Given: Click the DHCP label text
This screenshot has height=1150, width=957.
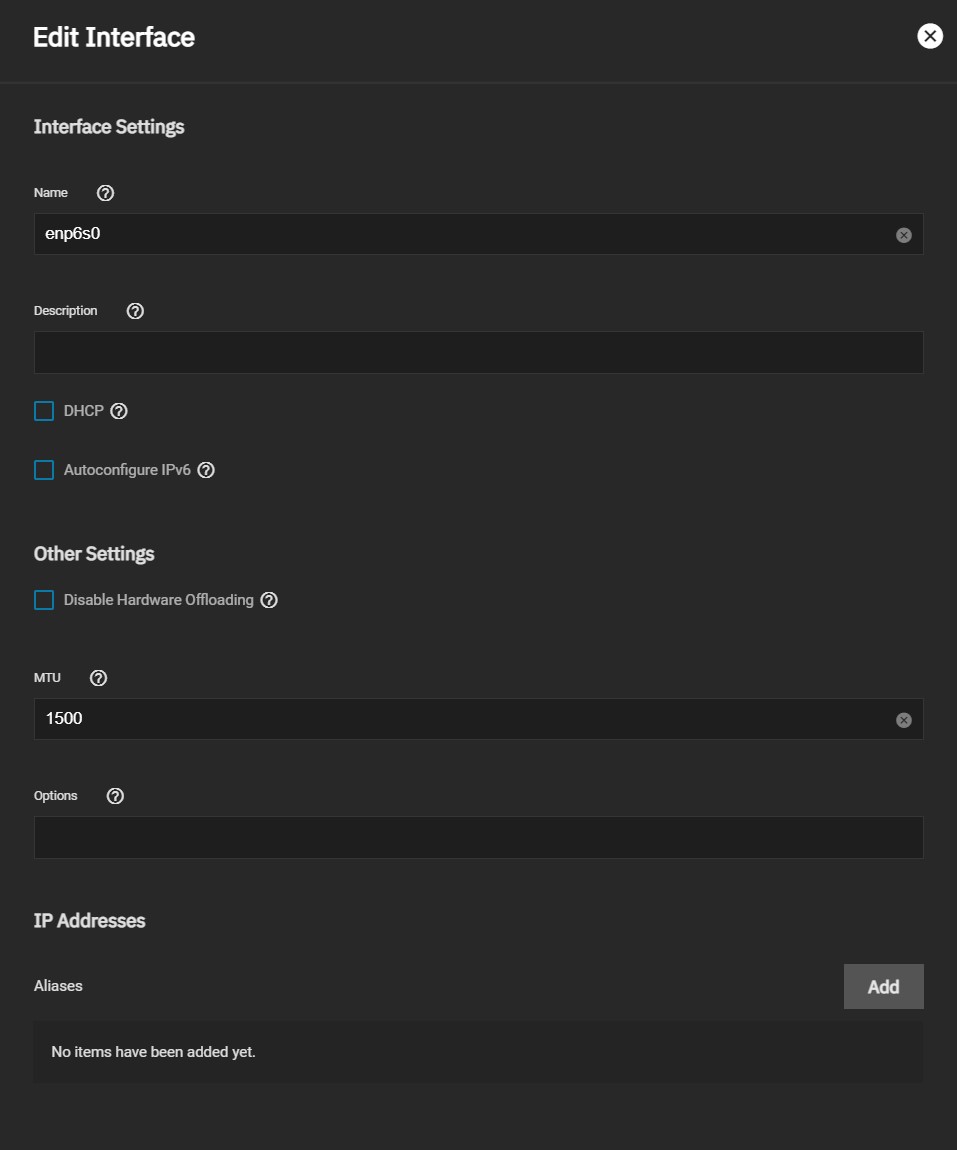Looking at the screenshot, I should (x=84, y=411).
